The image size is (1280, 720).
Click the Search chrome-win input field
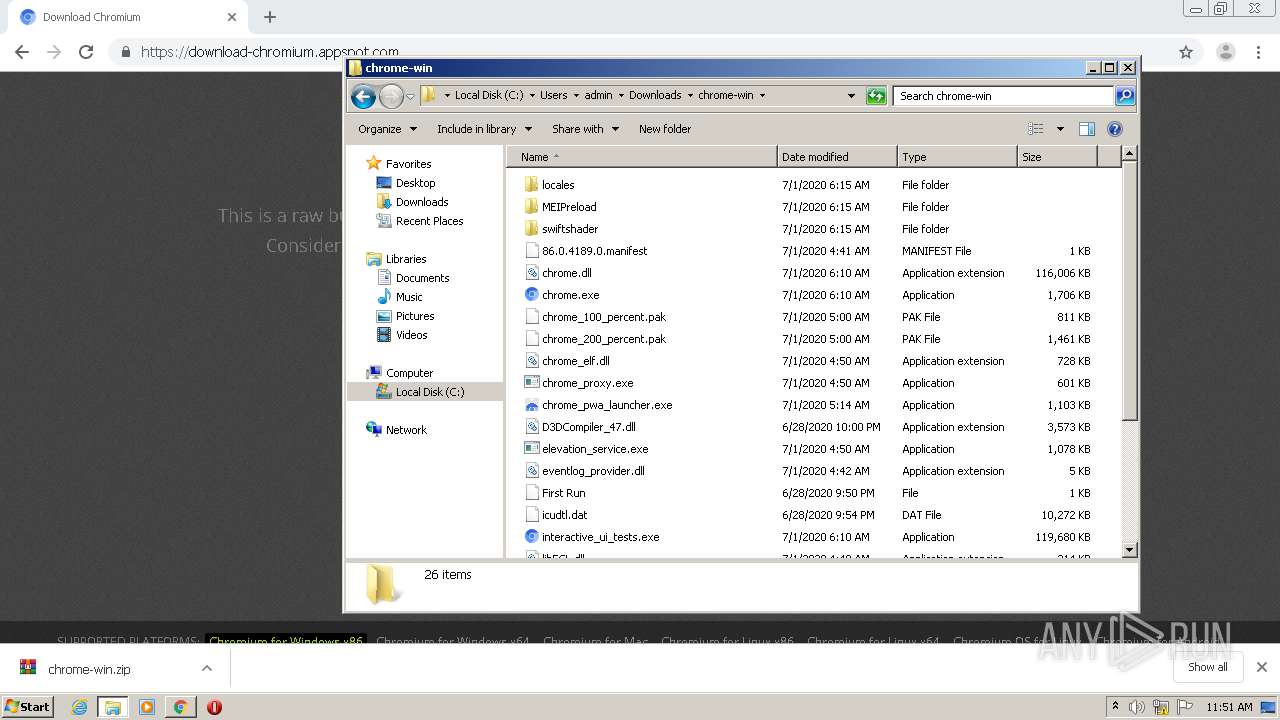(x=1003, y=96)
